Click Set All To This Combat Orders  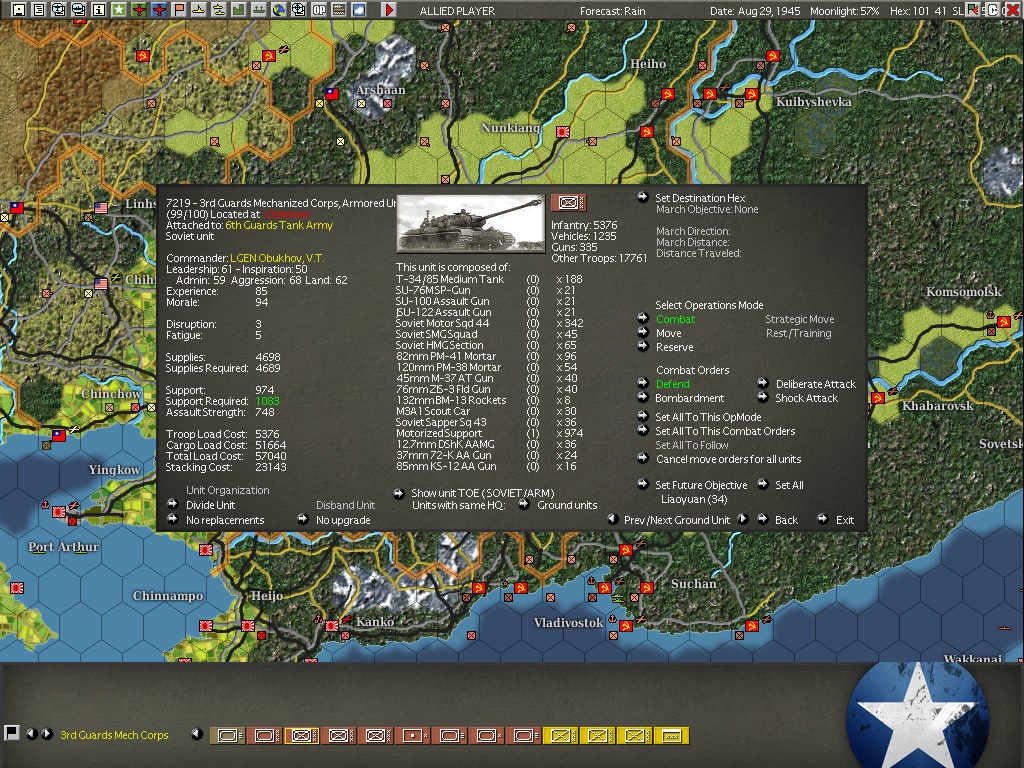(x=725, y=432)
